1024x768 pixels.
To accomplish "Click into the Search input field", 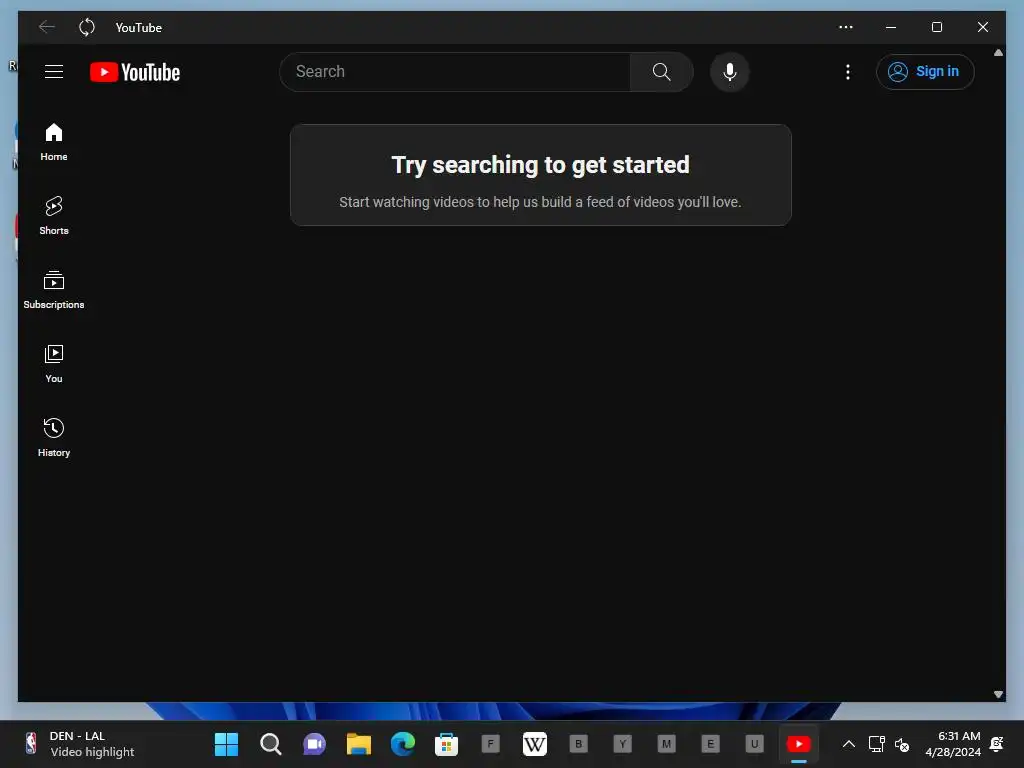I will 455,72.
